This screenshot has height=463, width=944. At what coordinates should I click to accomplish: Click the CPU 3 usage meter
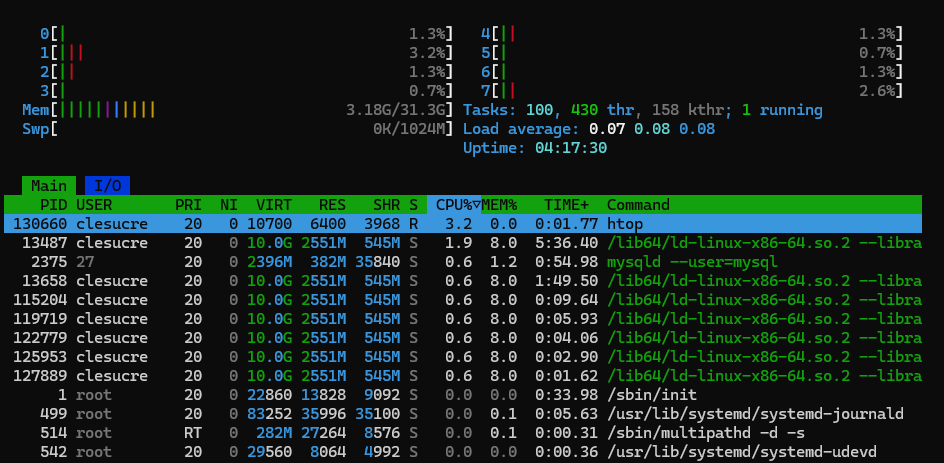(x=247, y=91)
